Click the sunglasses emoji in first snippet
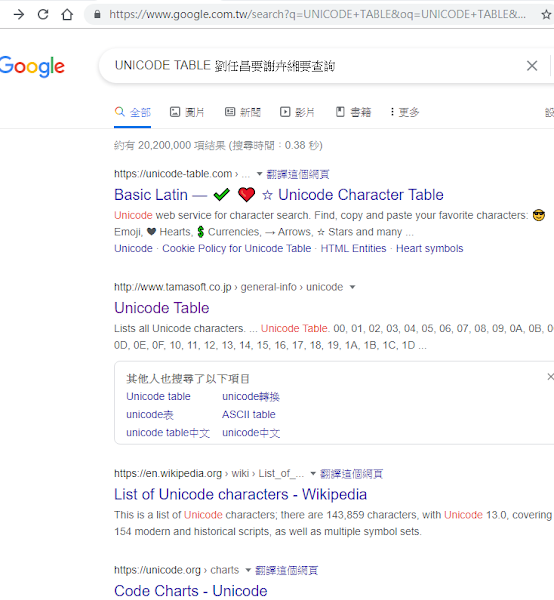 click(x=539, y=215)
